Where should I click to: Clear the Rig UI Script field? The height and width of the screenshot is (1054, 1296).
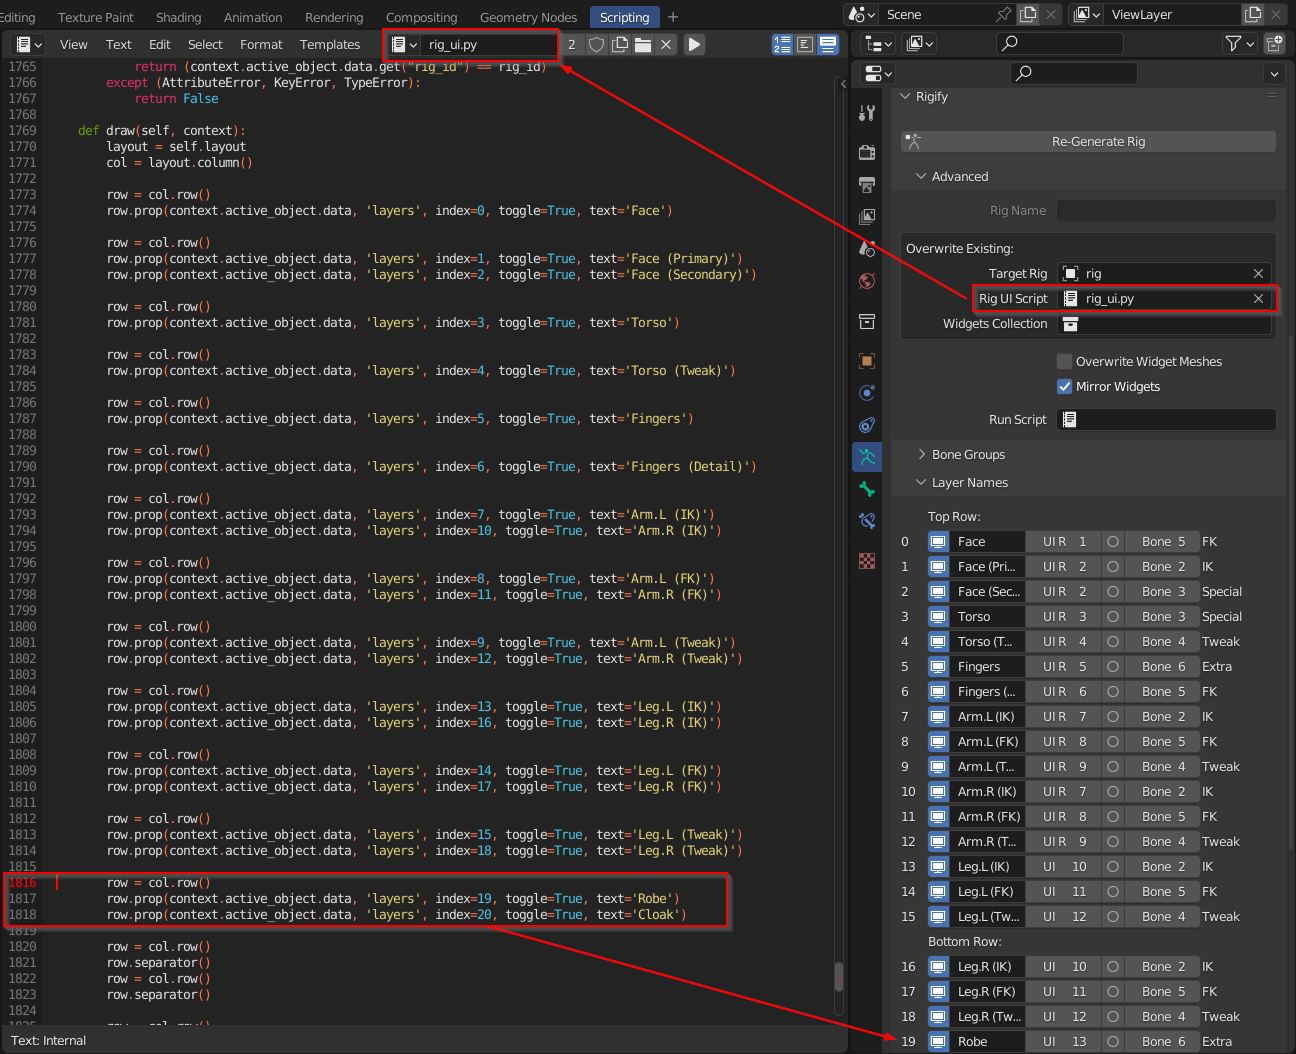[x=1258, y=298]
